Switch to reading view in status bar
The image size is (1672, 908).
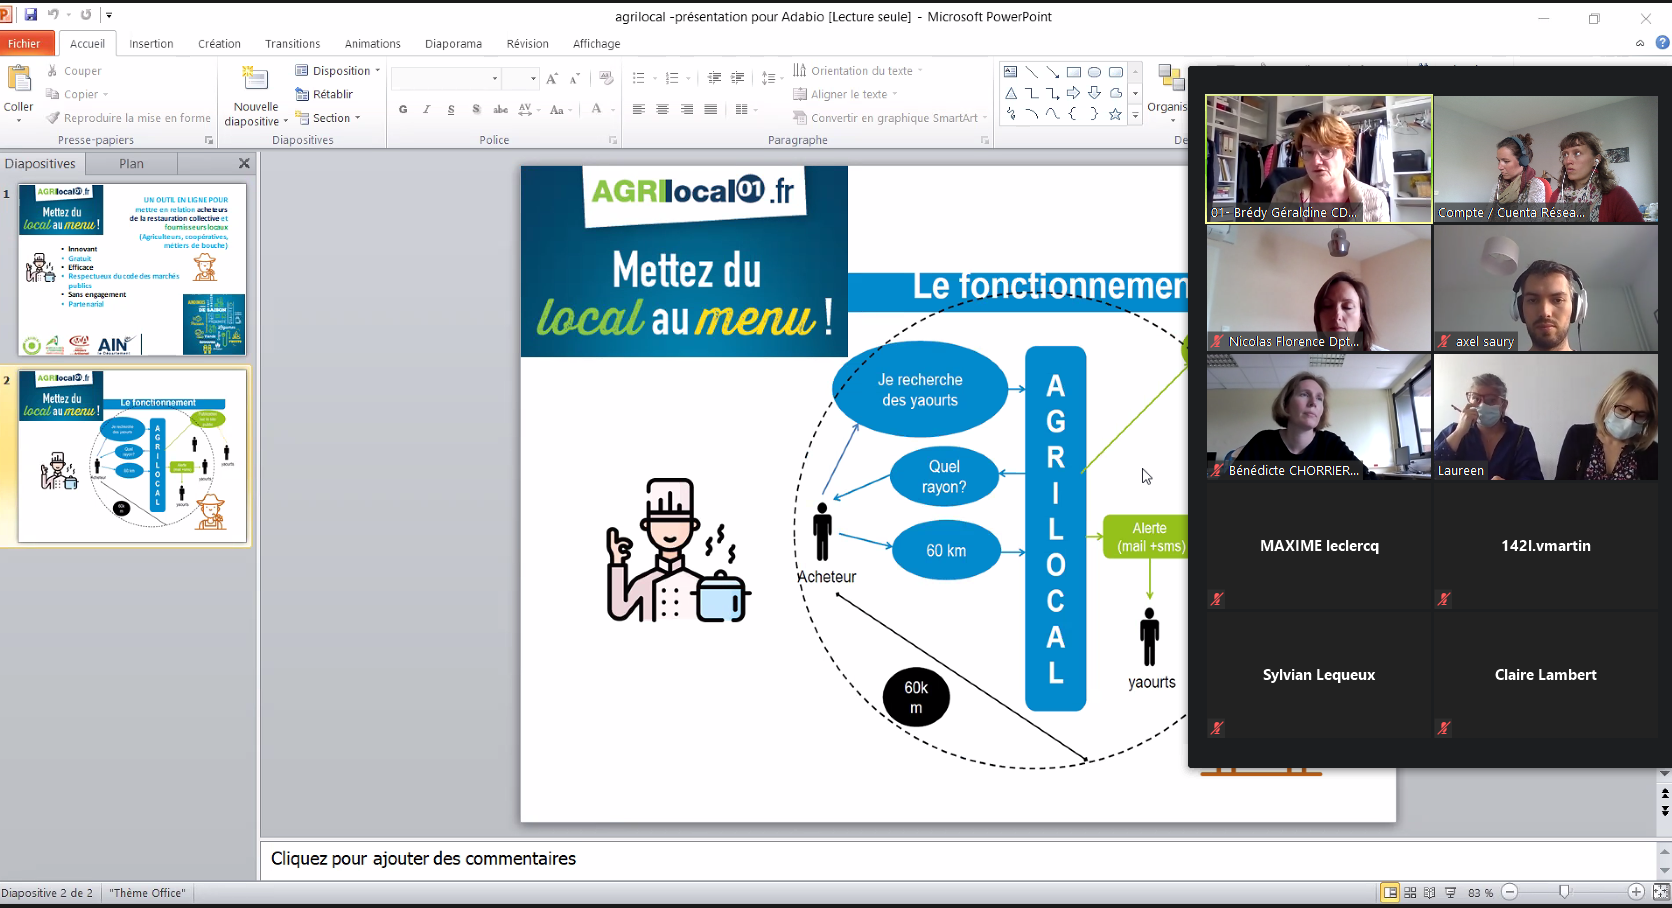[x=1430, y=892]
